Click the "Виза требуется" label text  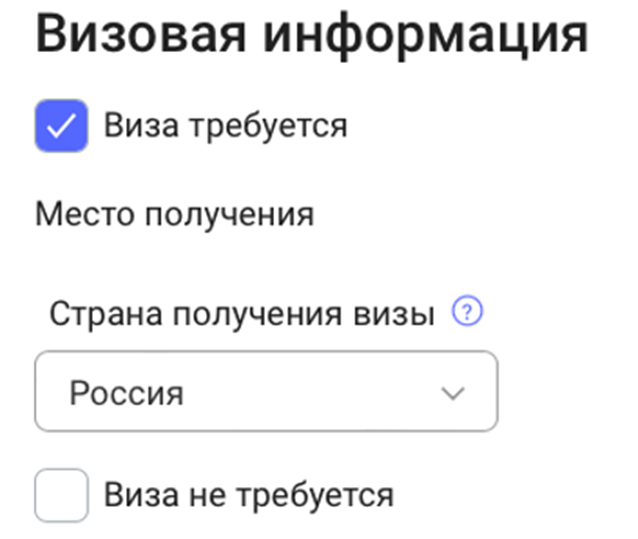(x=226, y=126)
